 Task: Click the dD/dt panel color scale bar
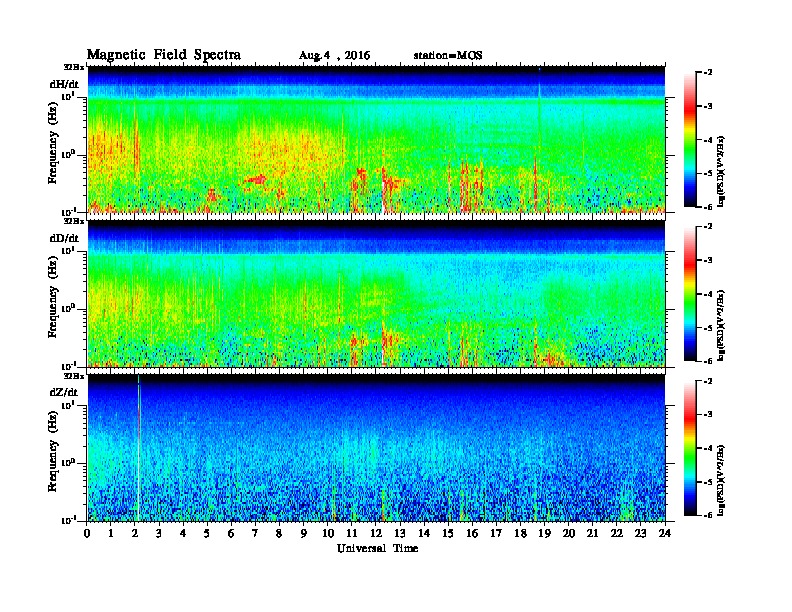coord(690,293)
